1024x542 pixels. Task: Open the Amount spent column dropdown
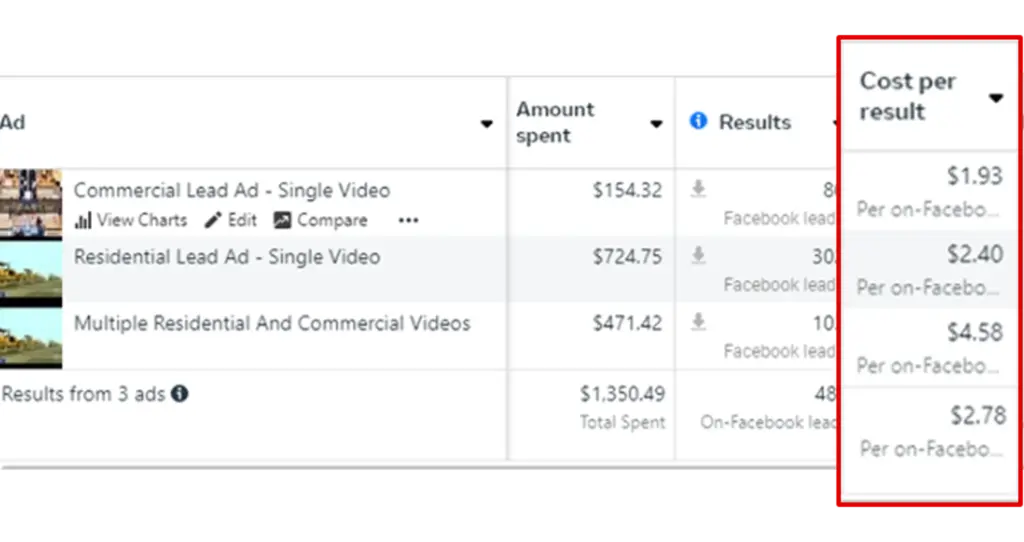click(x=656, y=124)
